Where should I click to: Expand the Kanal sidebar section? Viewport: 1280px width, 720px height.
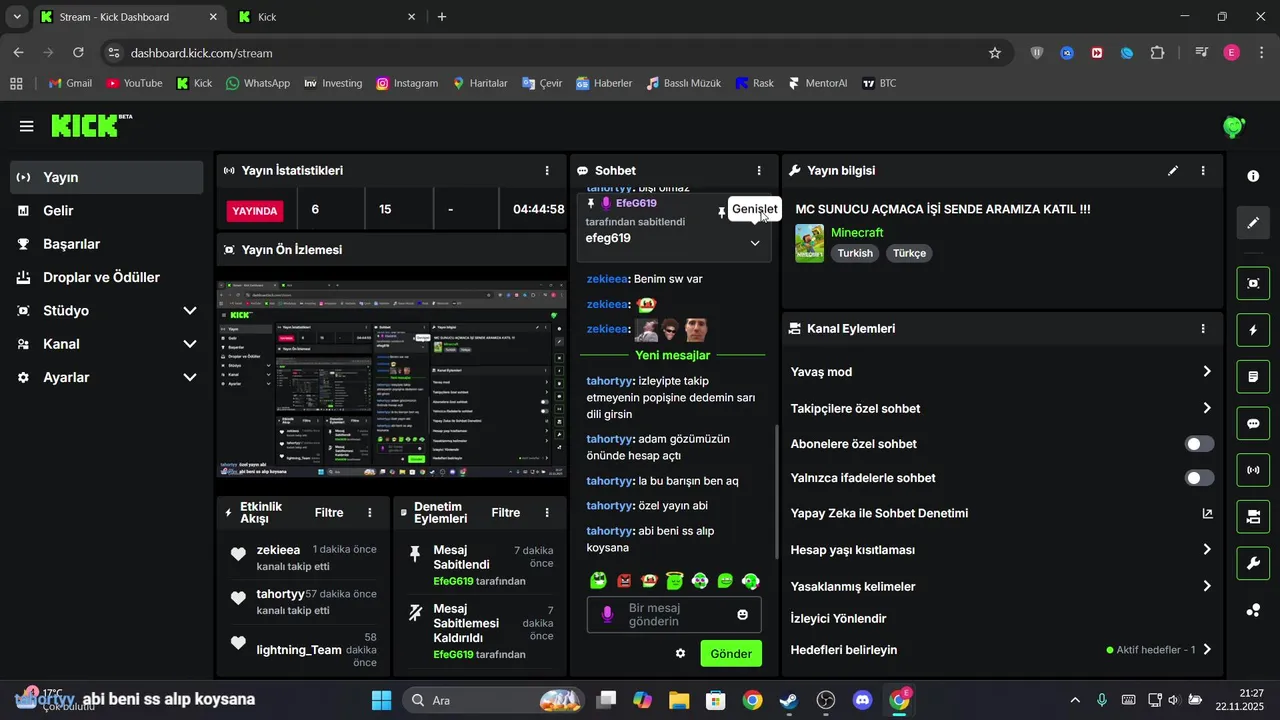pos(190,344)
